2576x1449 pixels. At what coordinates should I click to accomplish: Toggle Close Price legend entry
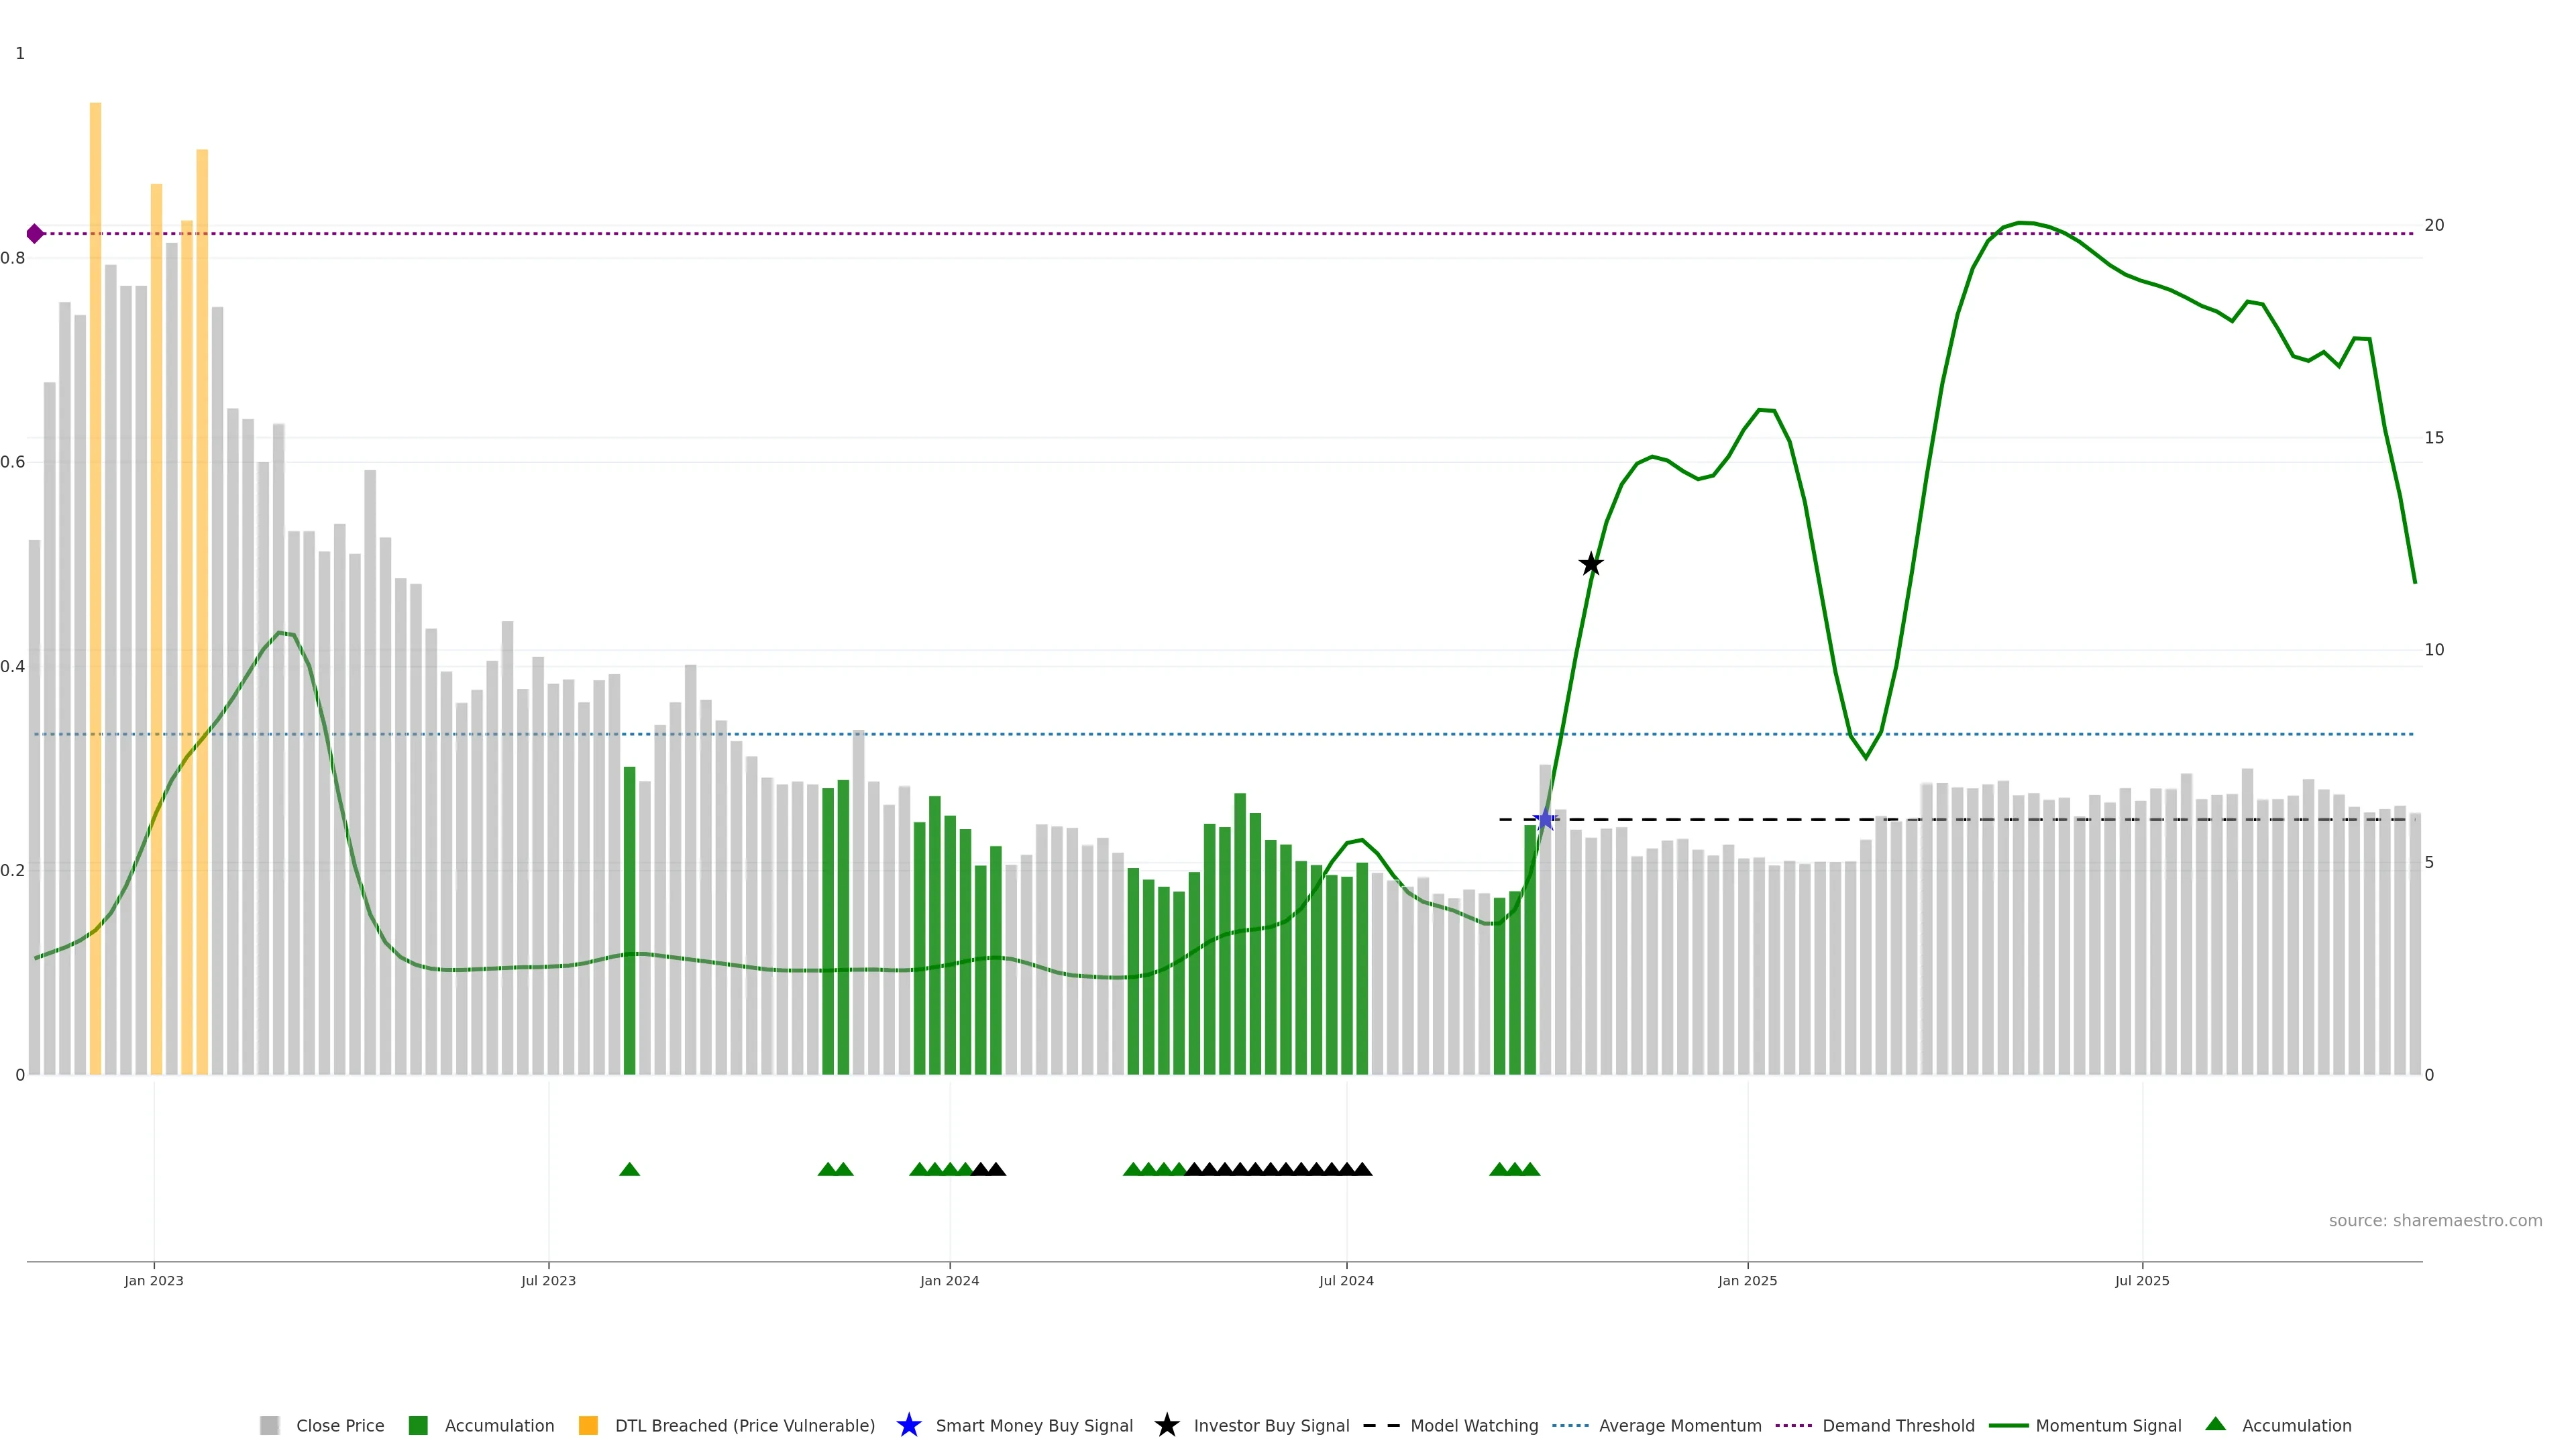340,1425
